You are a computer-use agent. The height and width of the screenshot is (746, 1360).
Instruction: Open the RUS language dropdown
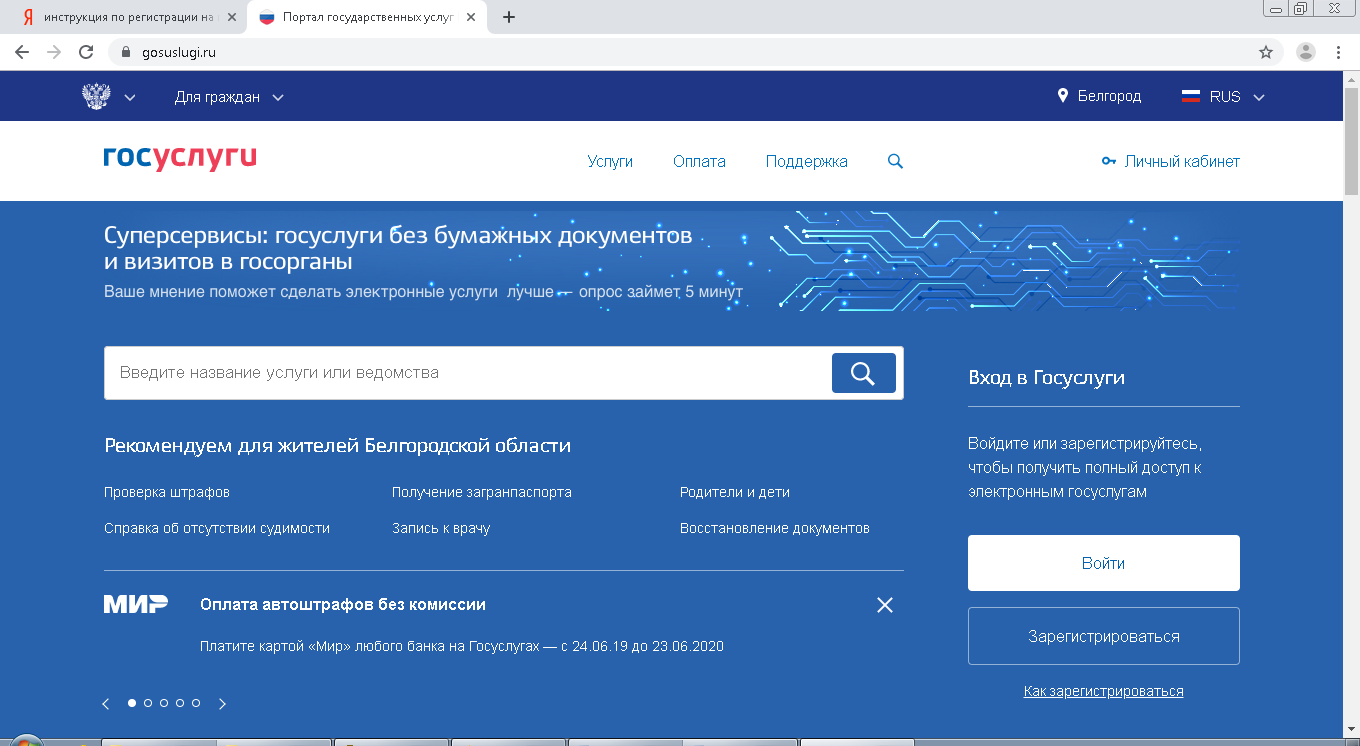1237,97
